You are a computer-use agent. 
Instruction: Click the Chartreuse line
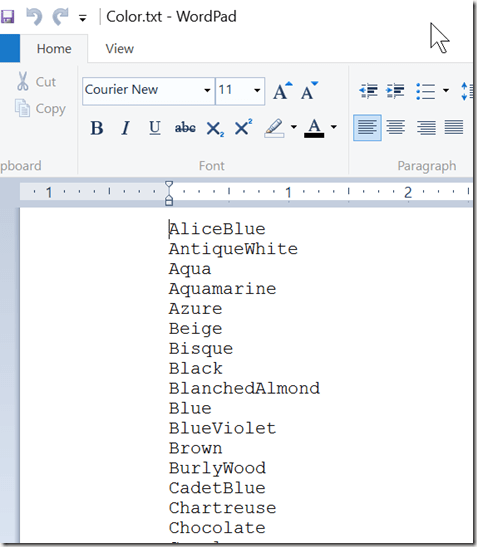[222, 508]
